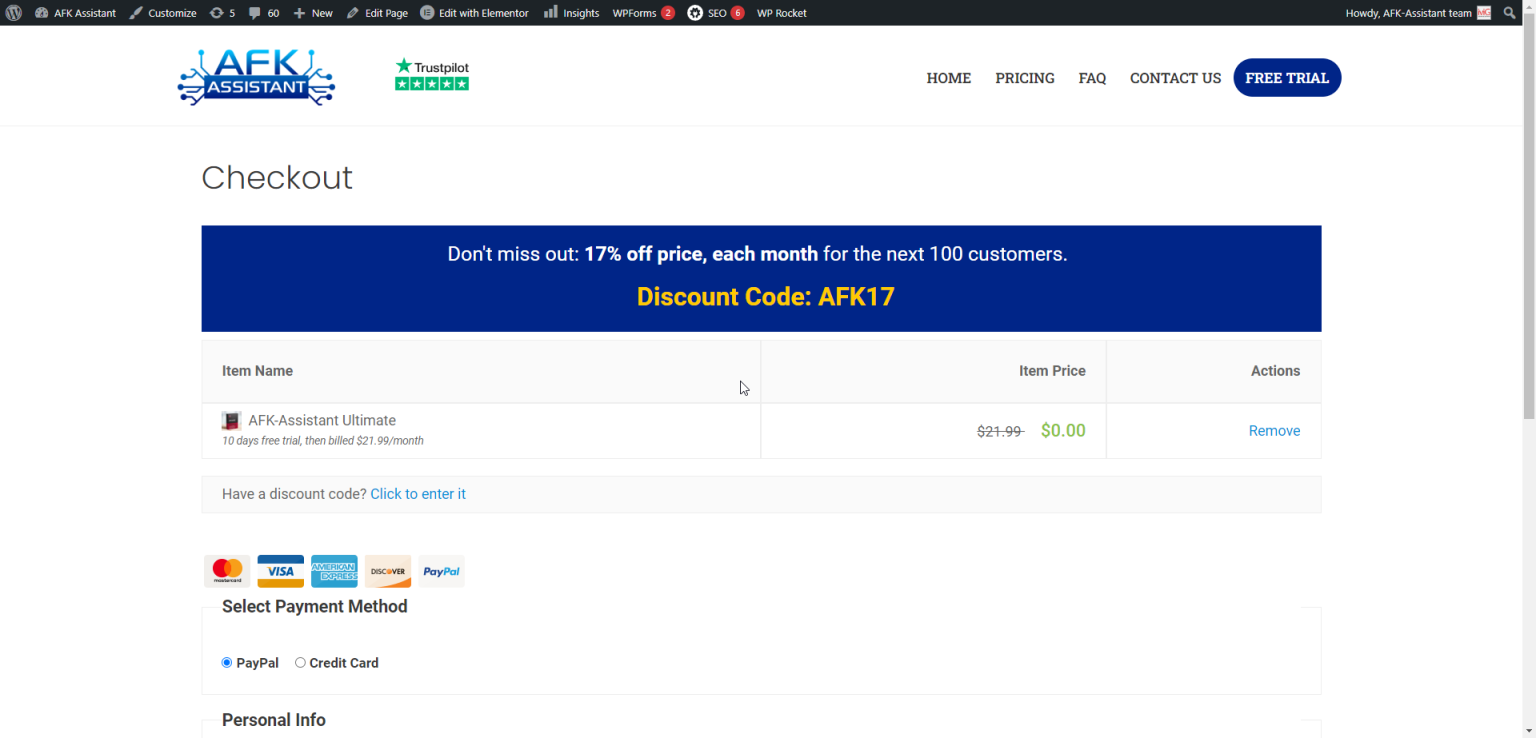Expand the discount code entry field

click(x=417, y=494)
